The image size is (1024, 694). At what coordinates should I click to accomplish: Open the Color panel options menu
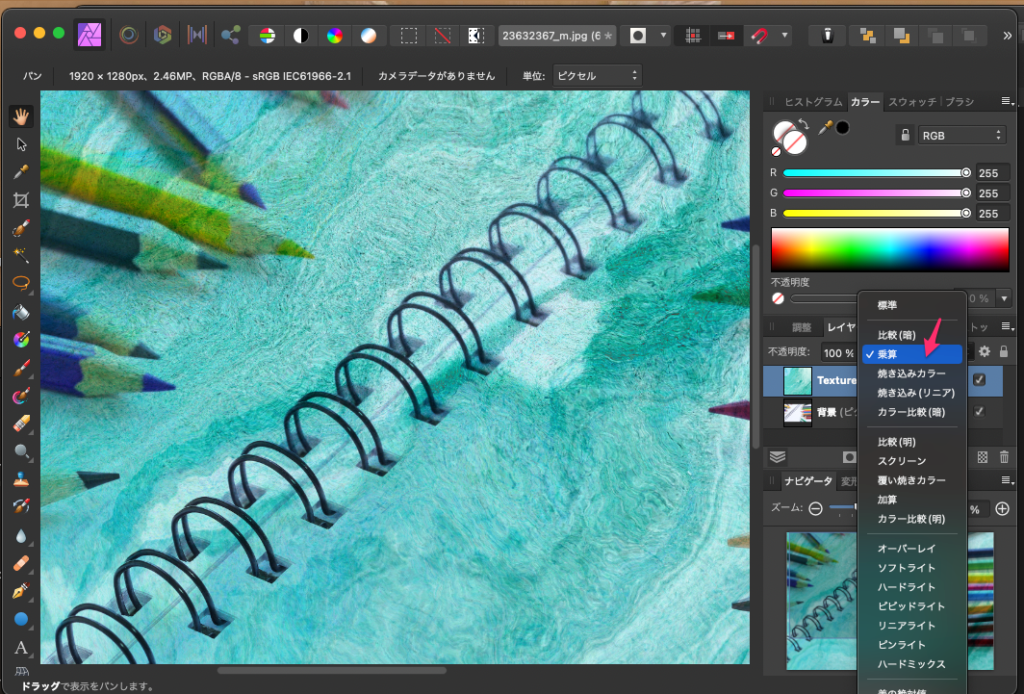pyautogui.click(x=1006, y=102)
